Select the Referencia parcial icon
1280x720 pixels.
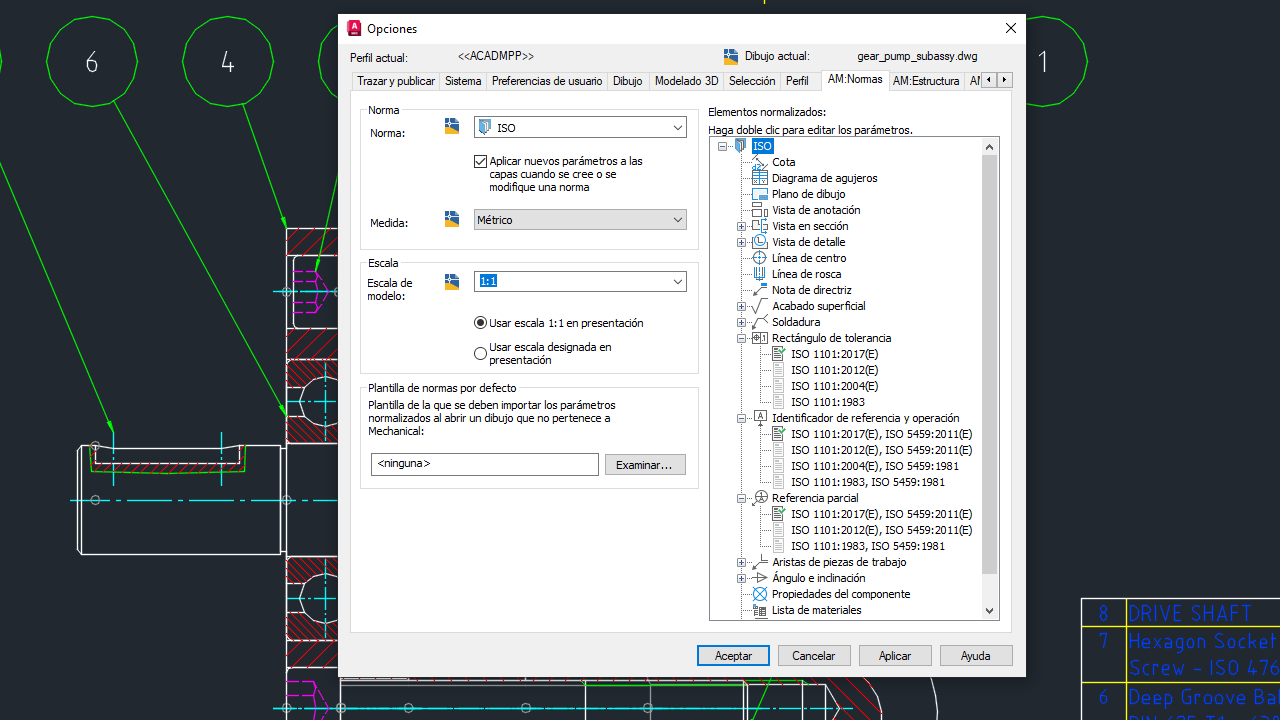(x=760, y=498)
